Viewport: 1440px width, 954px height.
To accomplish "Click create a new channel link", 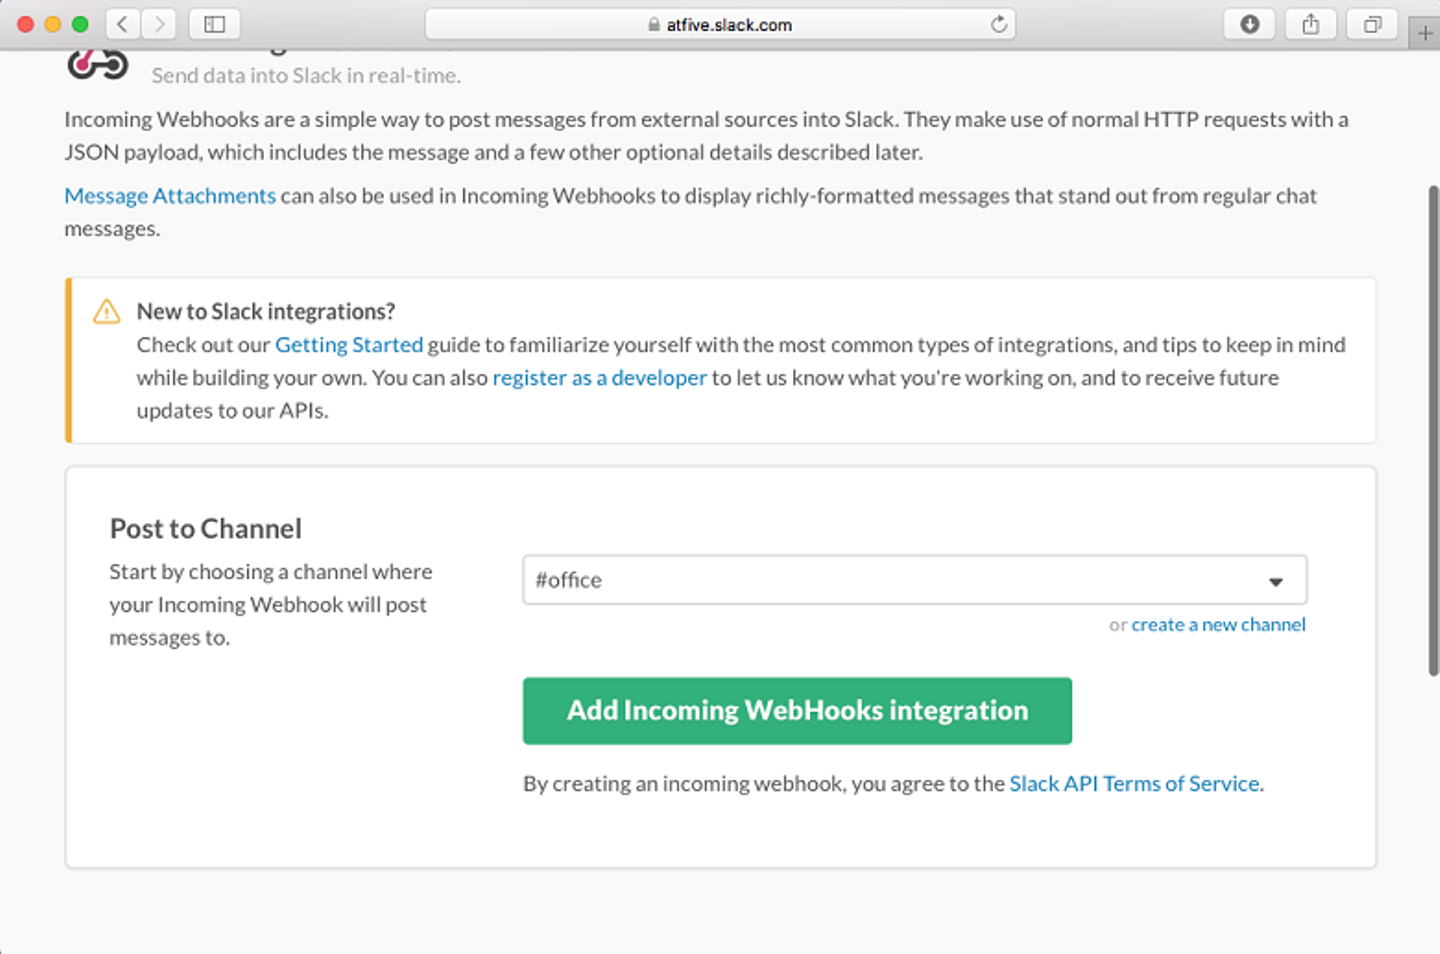I will tap(1218, 625).
